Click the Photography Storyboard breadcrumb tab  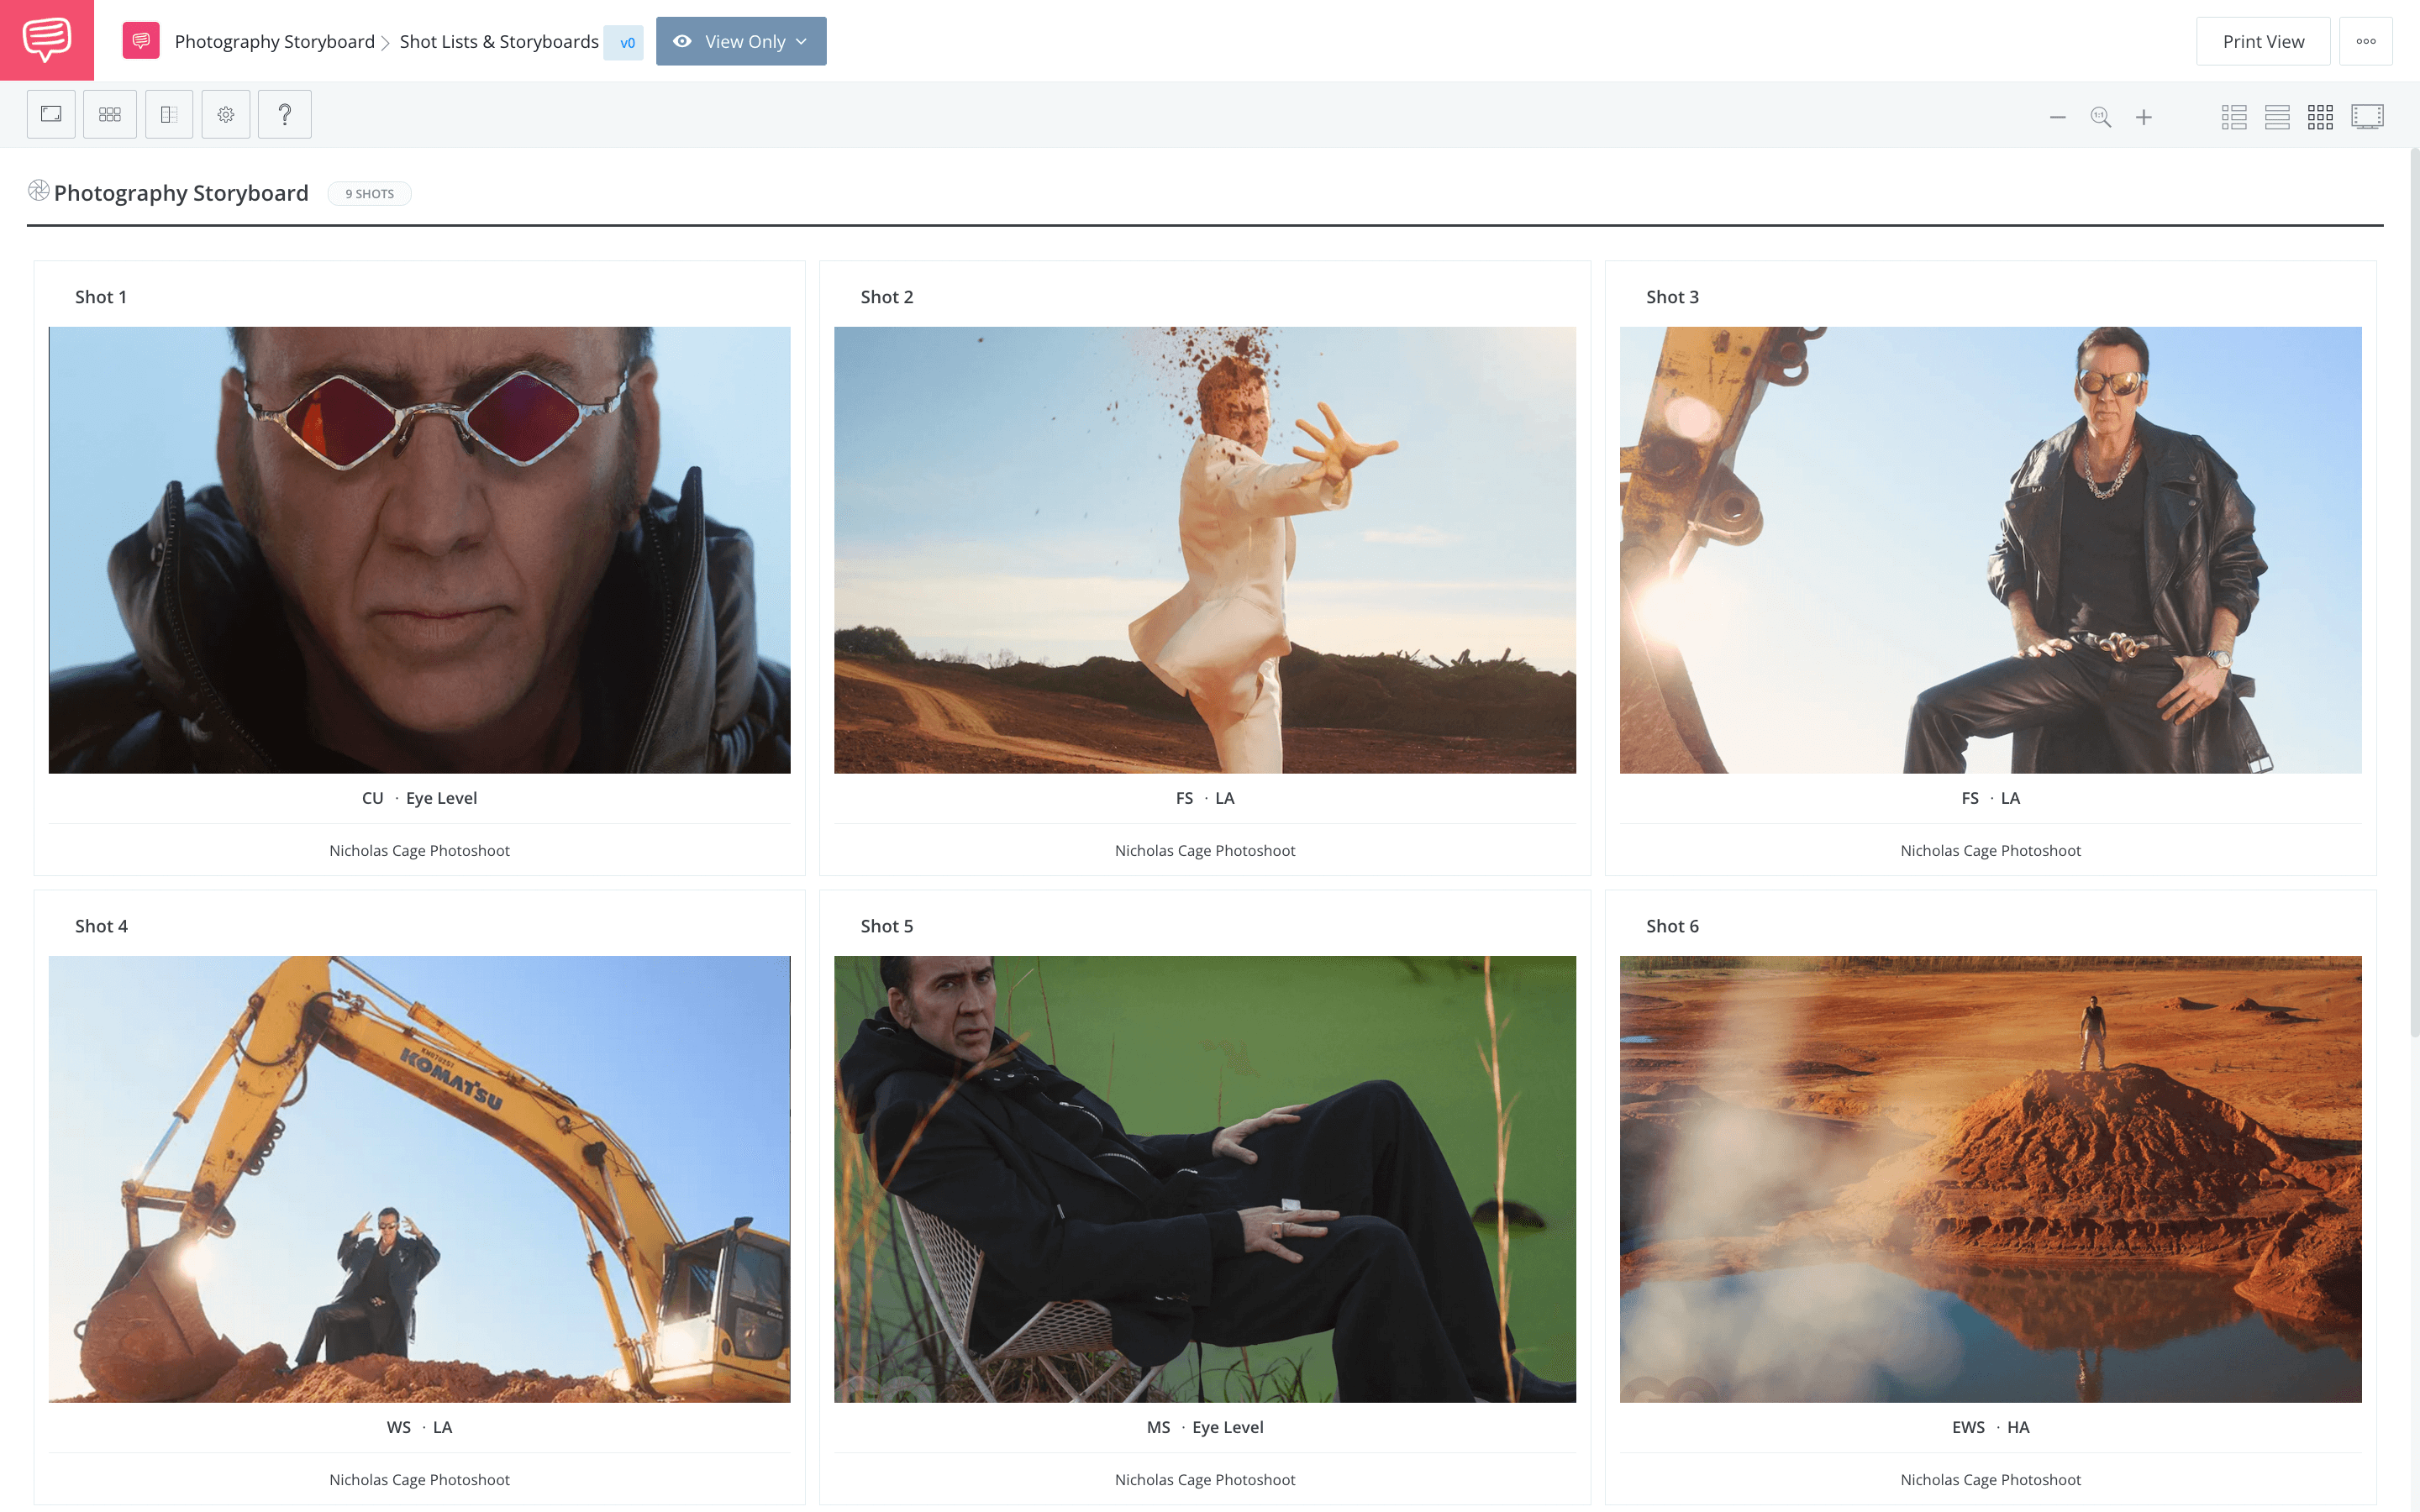tap(276, 40)
